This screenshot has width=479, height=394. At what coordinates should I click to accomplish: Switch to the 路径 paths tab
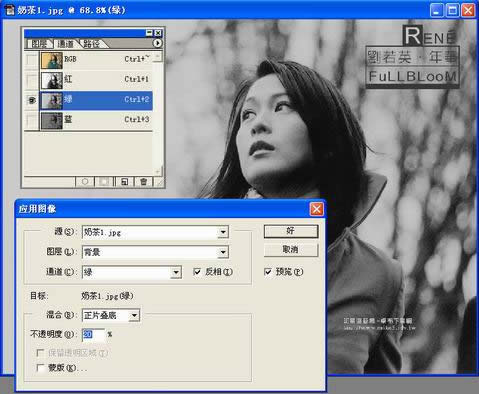pos(91,44)
